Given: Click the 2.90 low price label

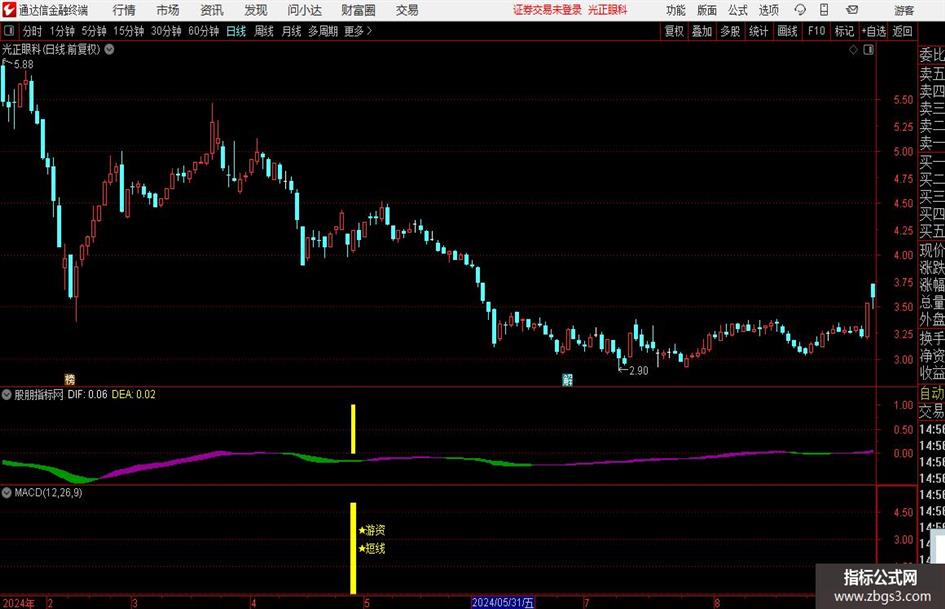Looking at the screenshot, I should [x=638, y=370].
